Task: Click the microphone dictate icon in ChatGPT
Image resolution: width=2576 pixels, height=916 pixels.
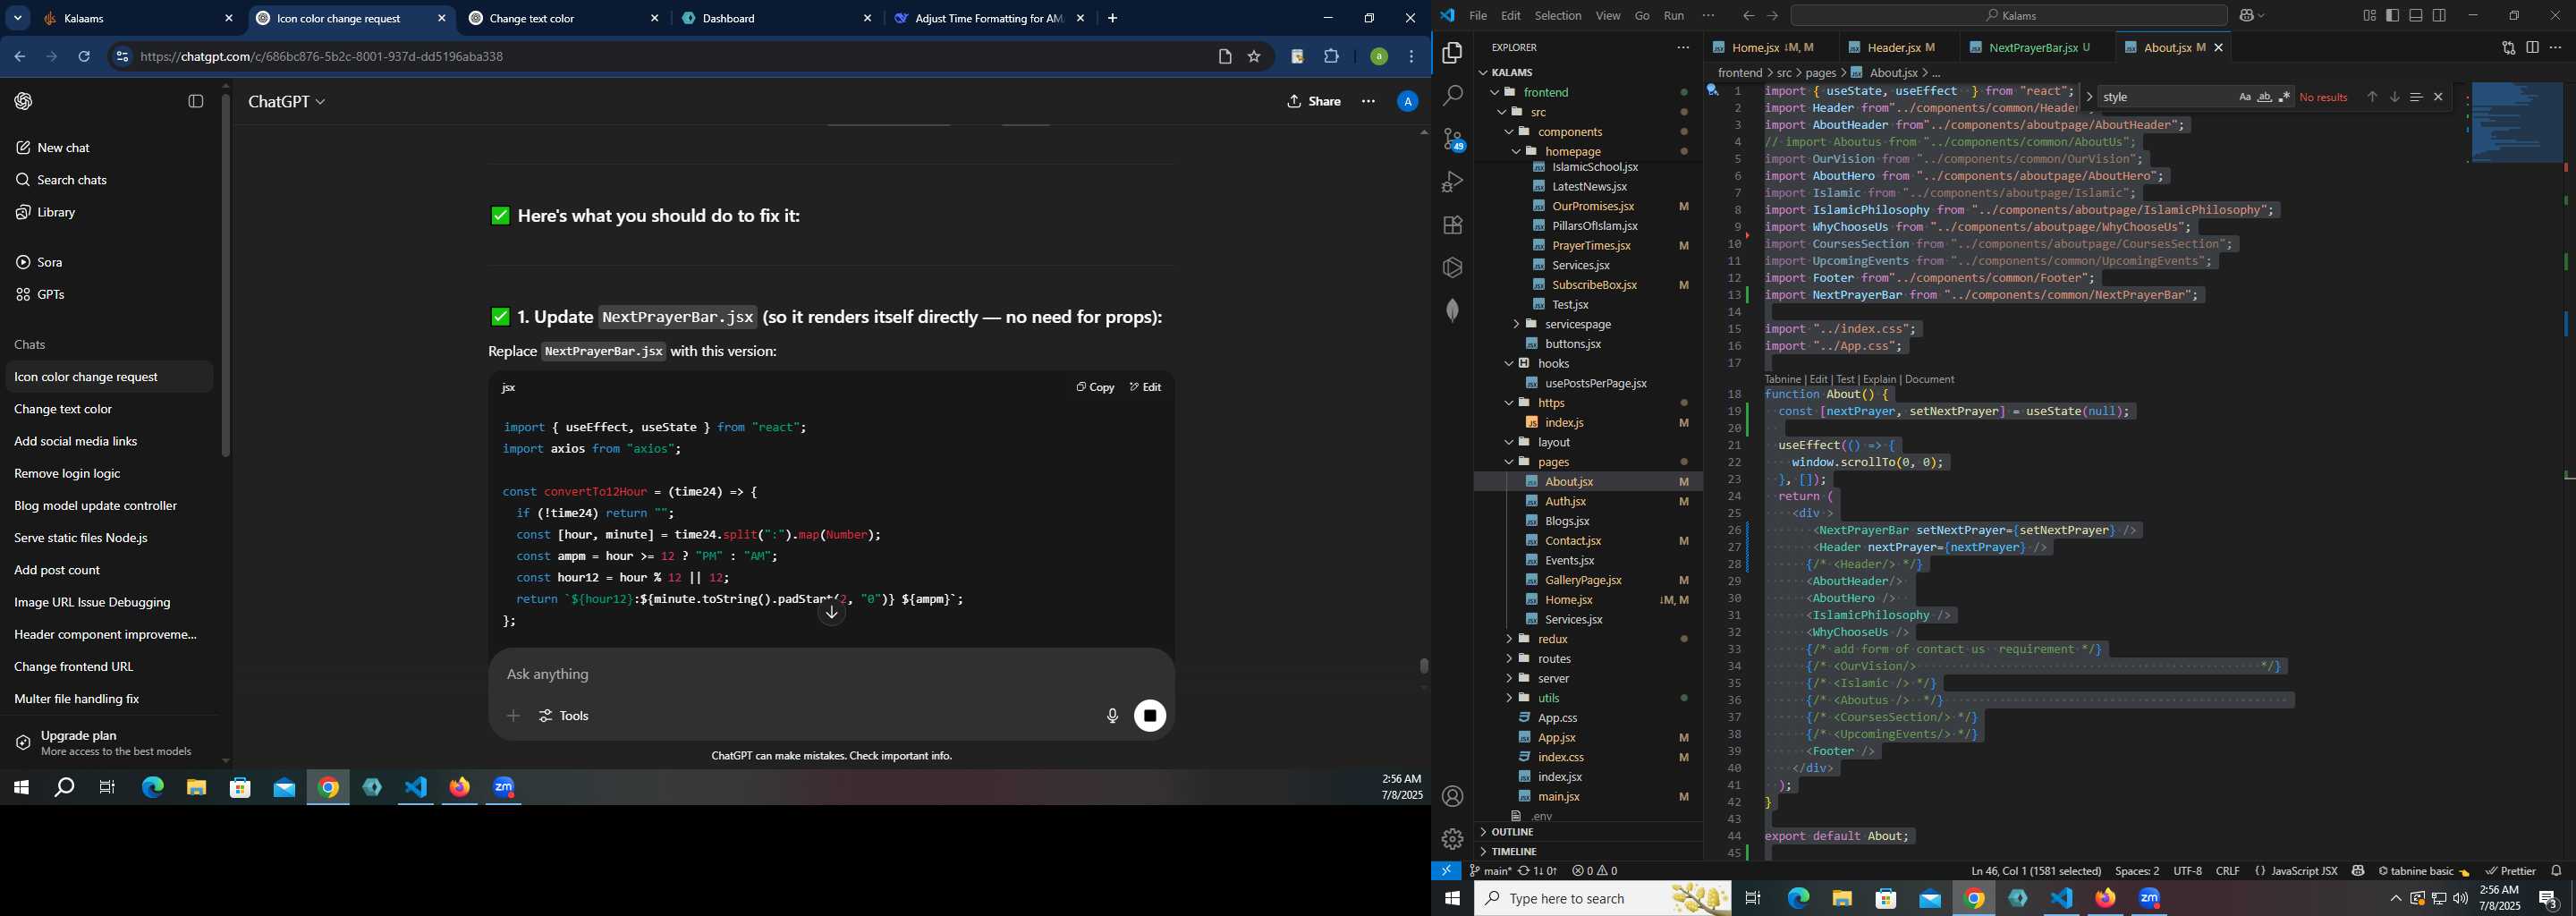Action: coord(1112,716)
